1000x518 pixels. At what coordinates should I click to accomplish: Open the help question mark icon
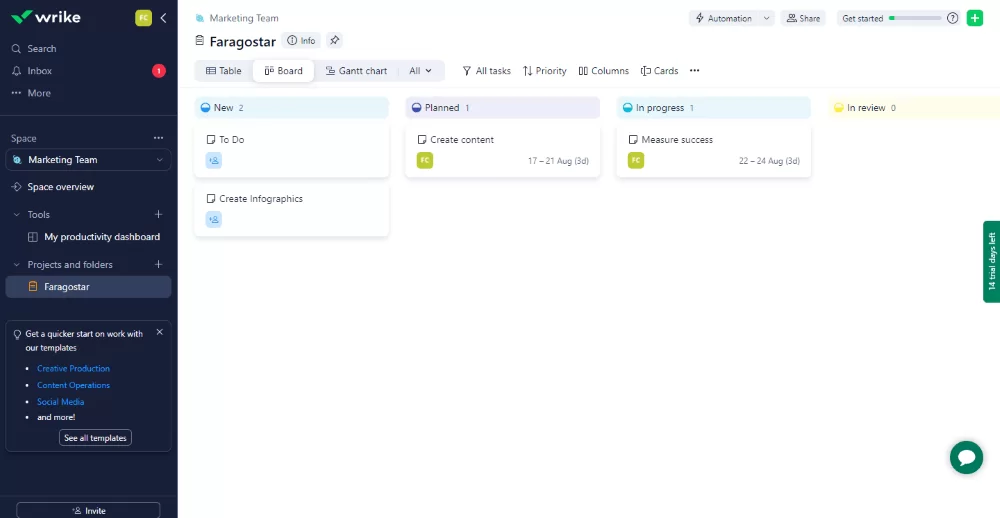952,18
